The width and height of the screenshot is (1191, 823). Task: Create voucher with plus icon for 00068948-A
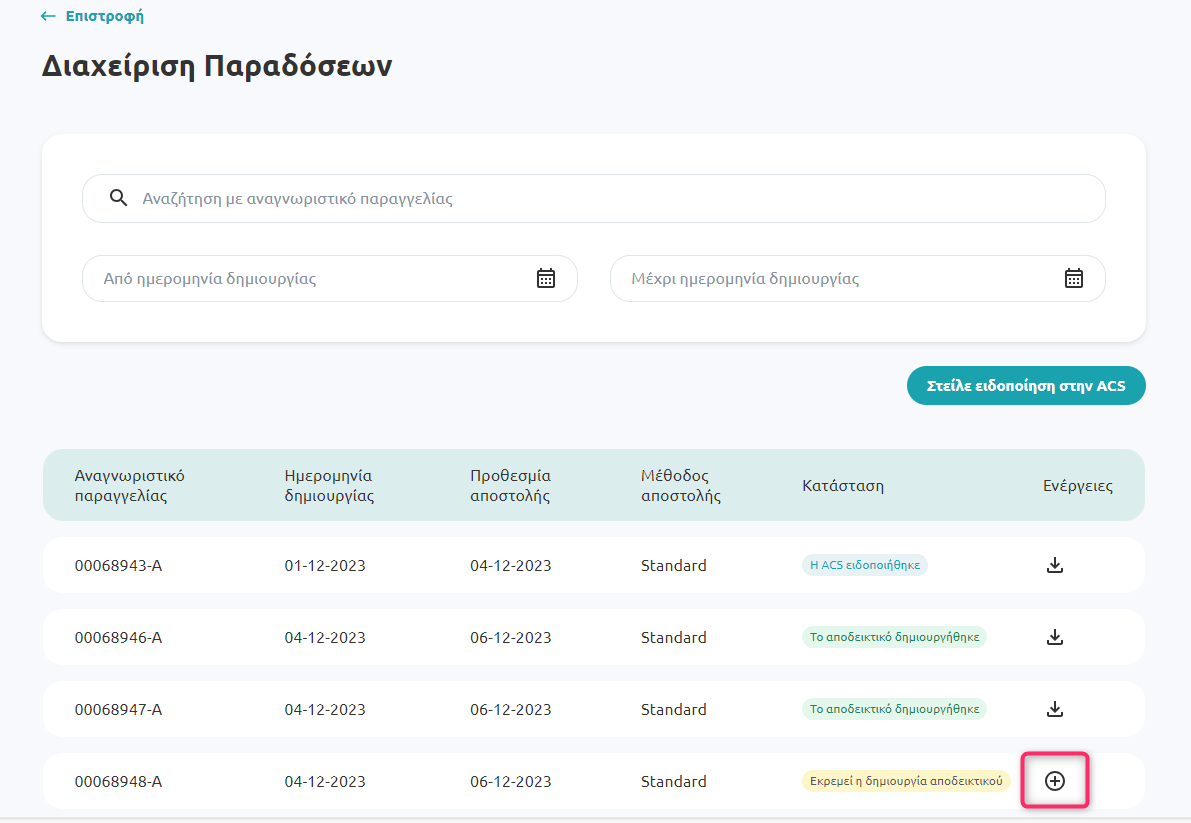[1055, 780]
